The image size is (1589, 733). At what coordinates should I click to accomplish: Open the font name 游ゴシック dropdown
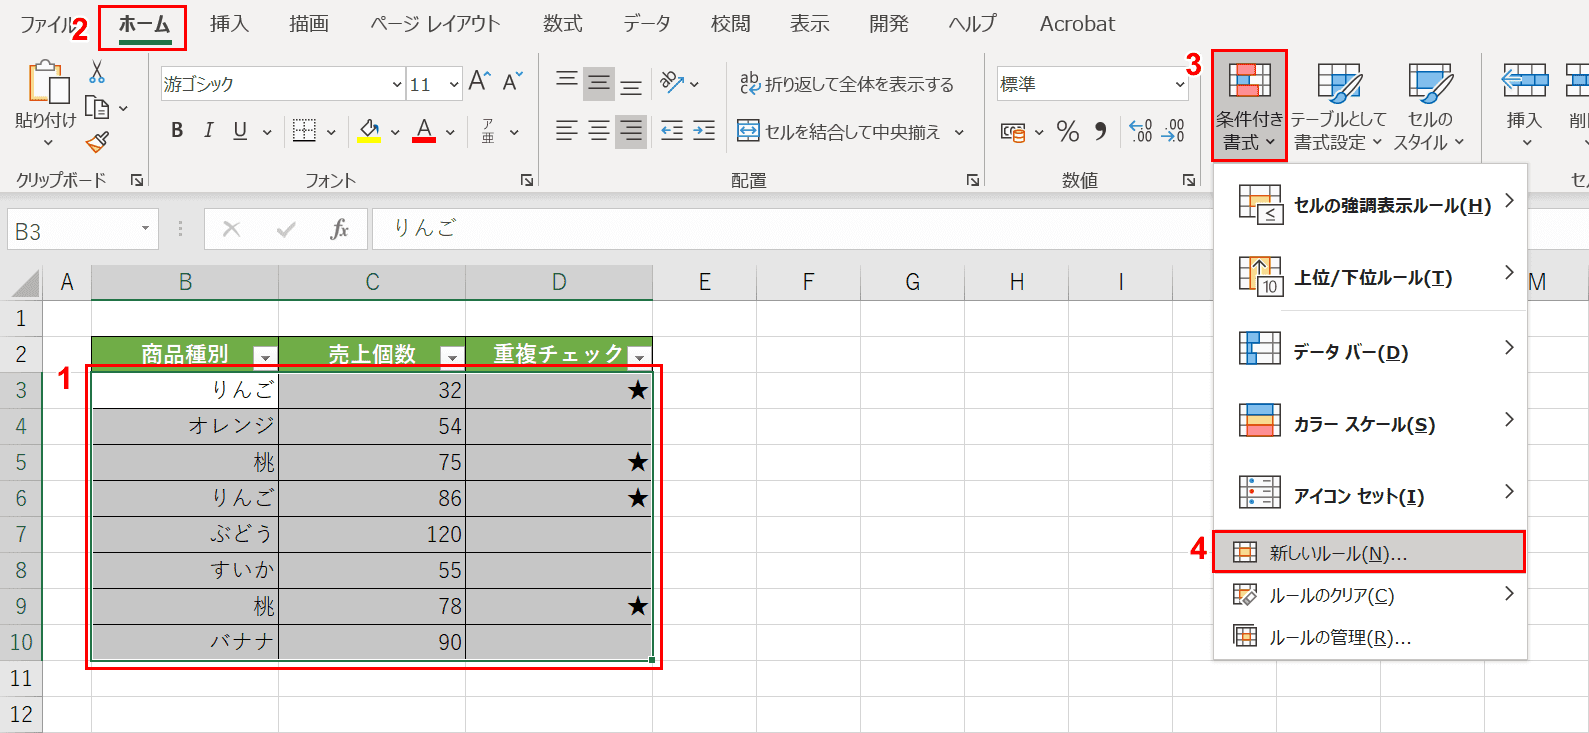[x=397, y=84]
